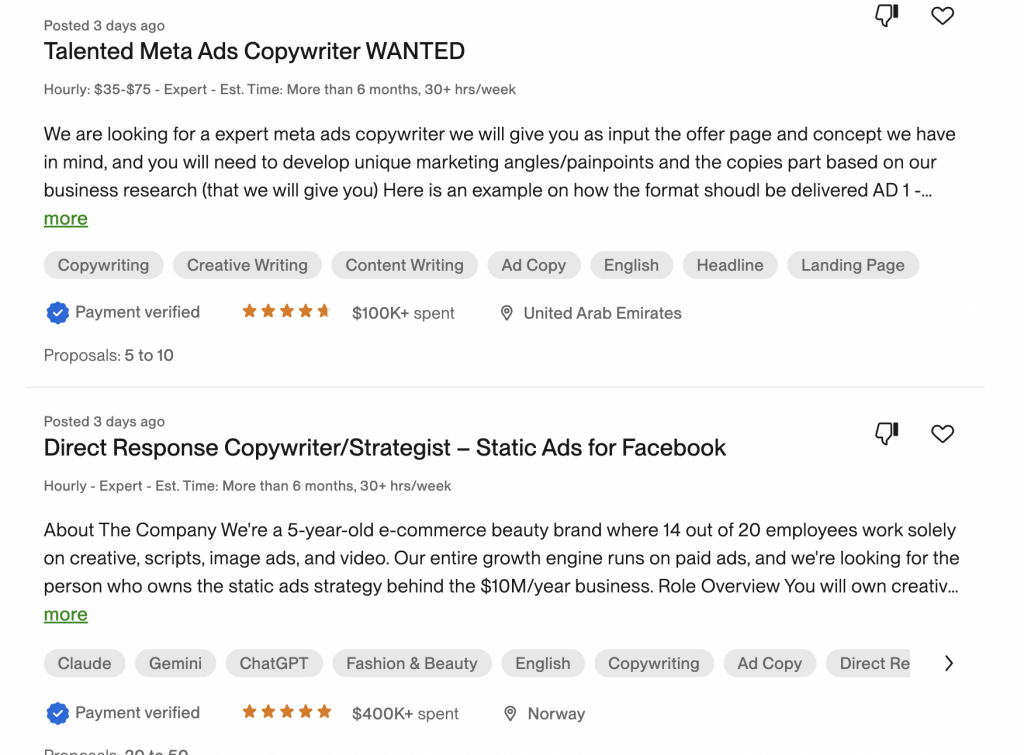The height and width of the screenshot is (755, 1024).
Task: Click the star rating of $100K+ client
Action: coord(287,312)
